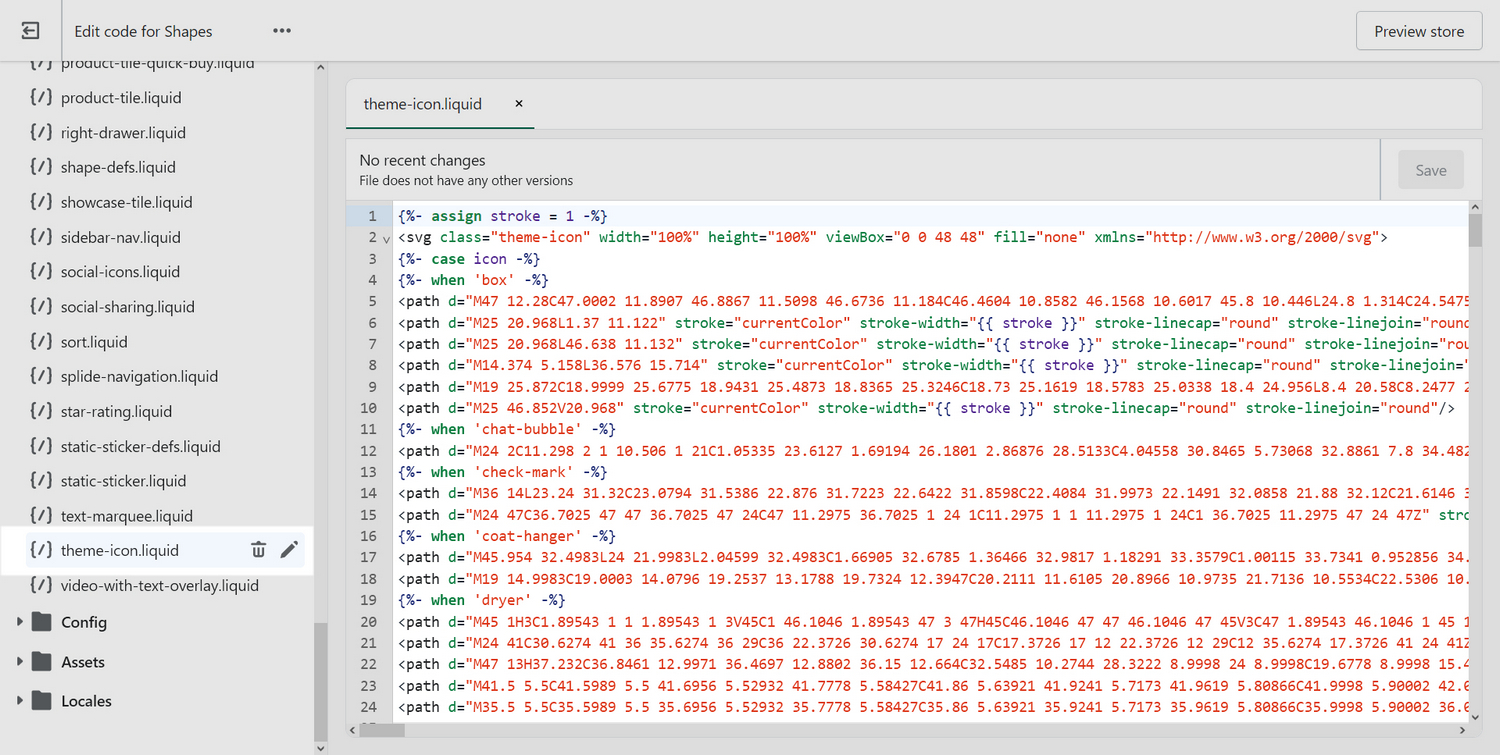1500x755 pixels.
Task: Open showcase-tile.liquid file
Action: (x=126, y=202)
